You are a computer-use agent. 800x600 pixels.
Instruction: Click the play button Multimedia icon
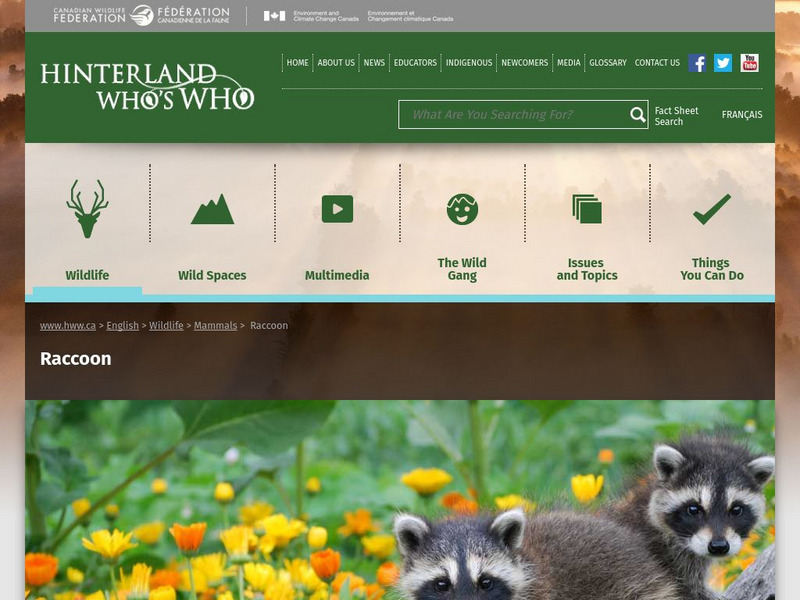[337, 209]
